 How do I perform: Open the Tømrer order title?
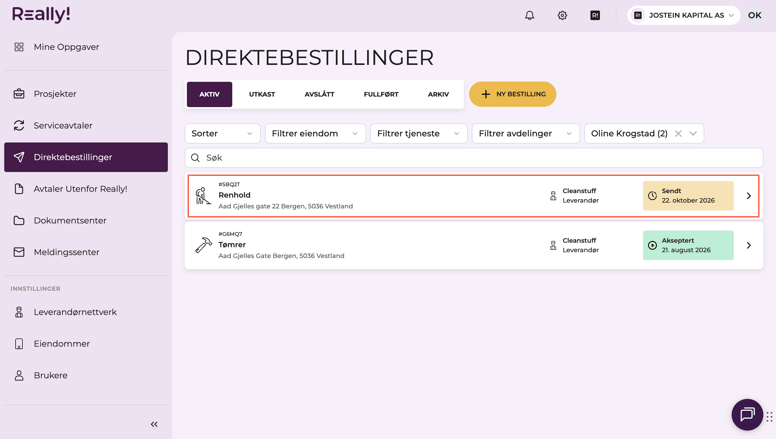pyautogui.click(x=232, y=244)
